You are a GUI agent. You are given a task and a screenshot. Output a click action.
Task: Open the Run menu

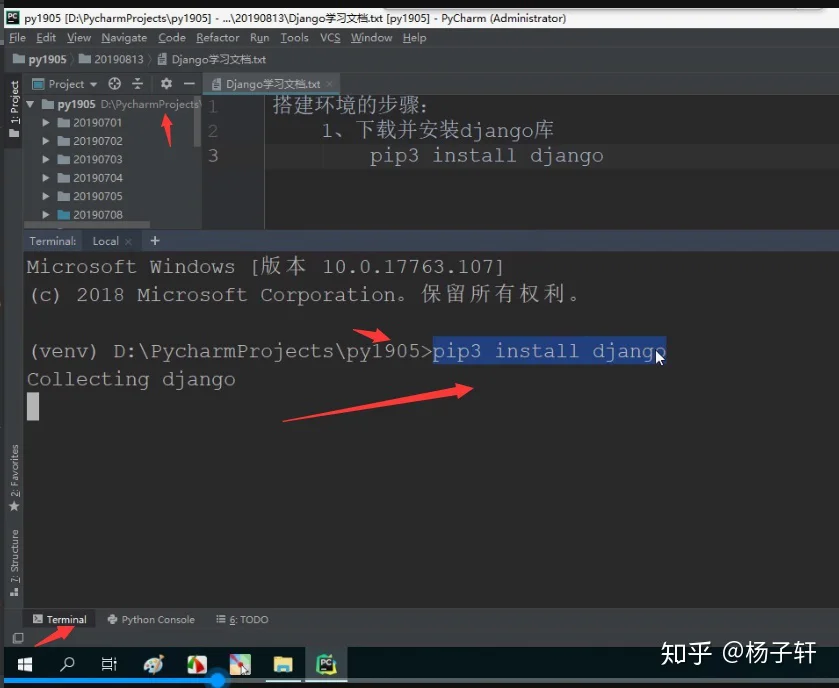pyautogui.click(x=260, y=38)
